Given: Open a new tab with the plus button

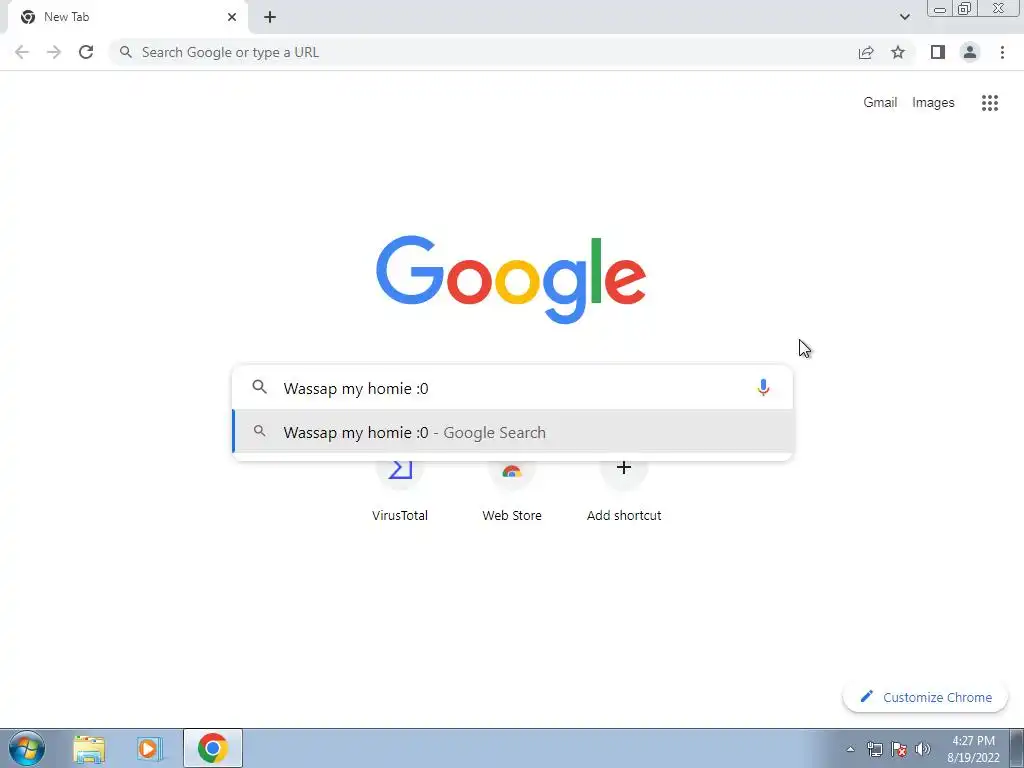Looking at the screenshot, I should [270, 17].
